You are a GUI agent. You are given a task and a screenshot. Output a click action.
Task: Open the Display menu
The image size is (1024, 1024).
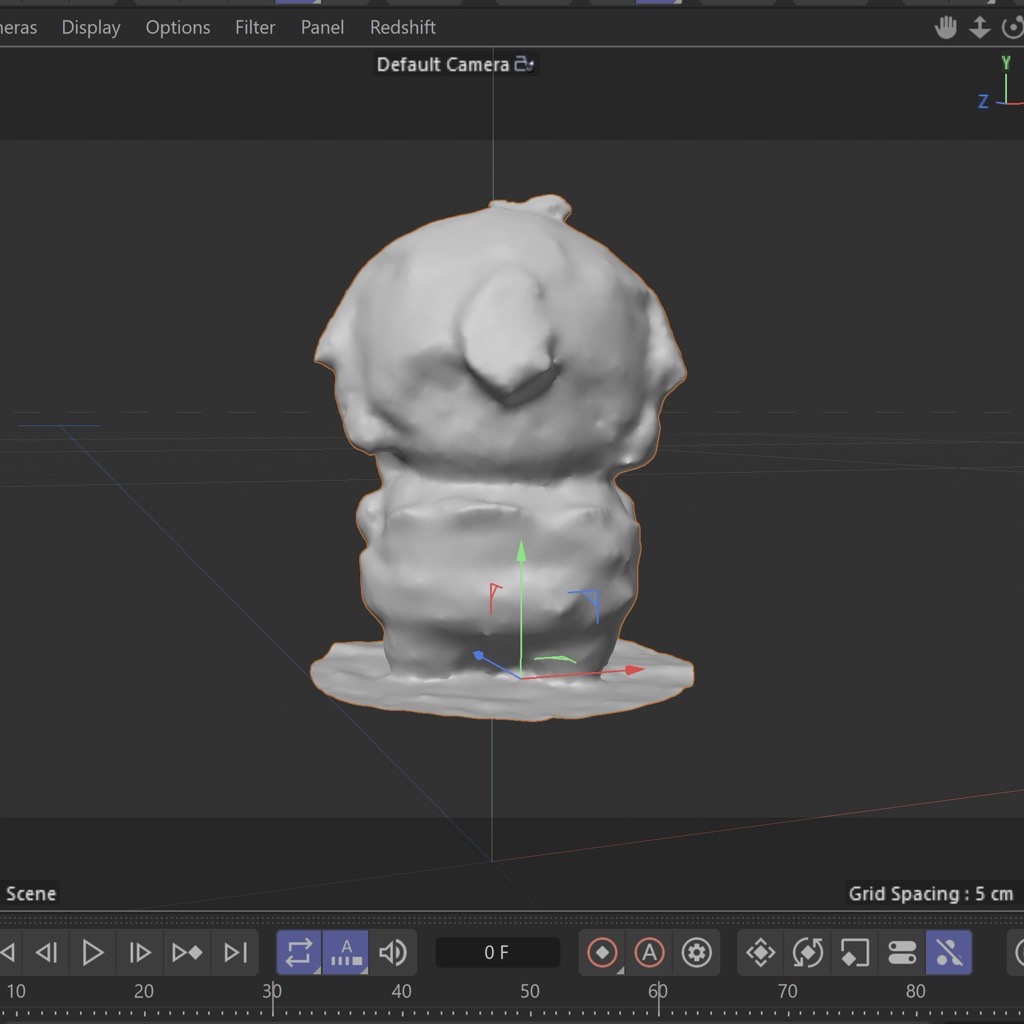coord(91,28)
